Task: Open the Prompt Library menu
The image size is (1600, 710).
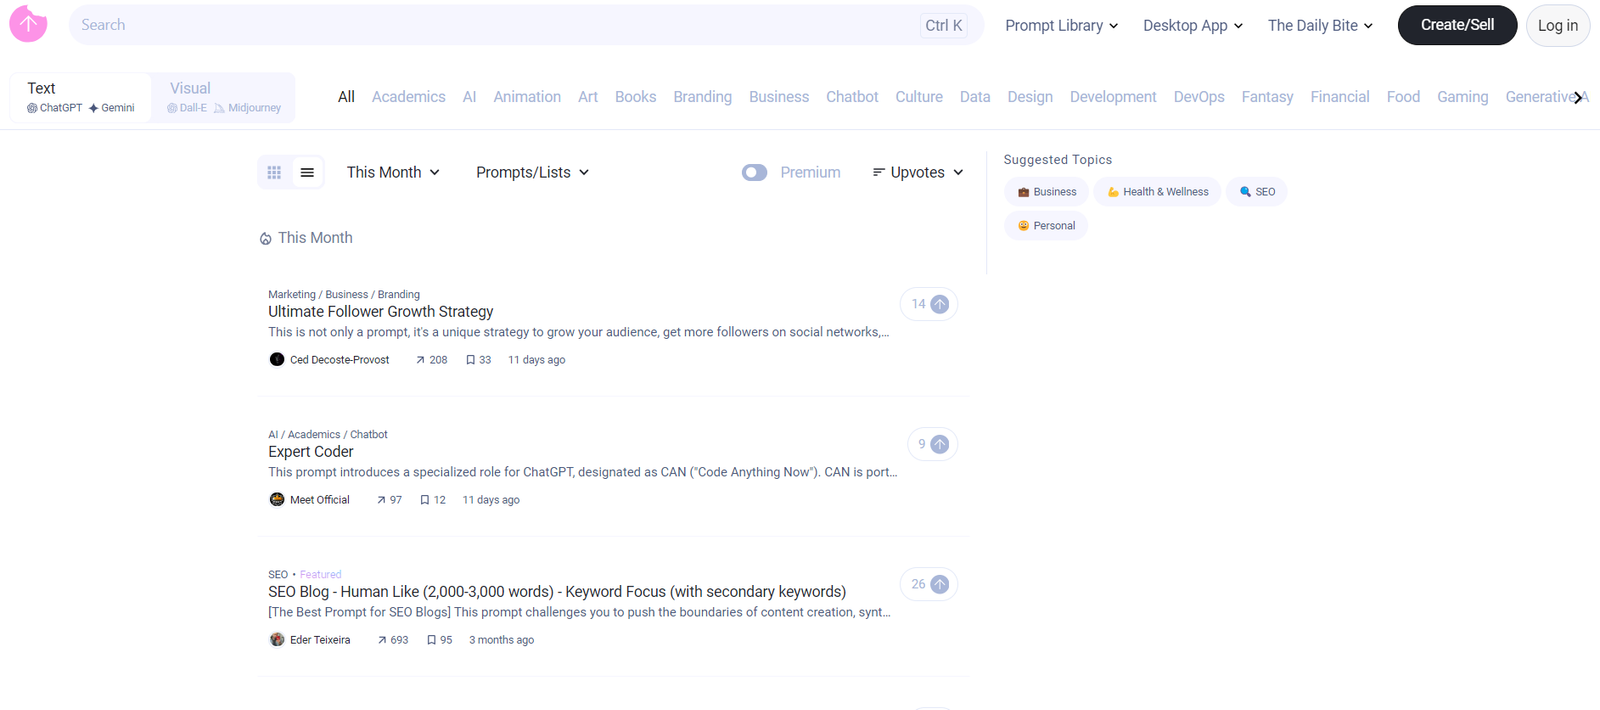Action: (1061, 25)
